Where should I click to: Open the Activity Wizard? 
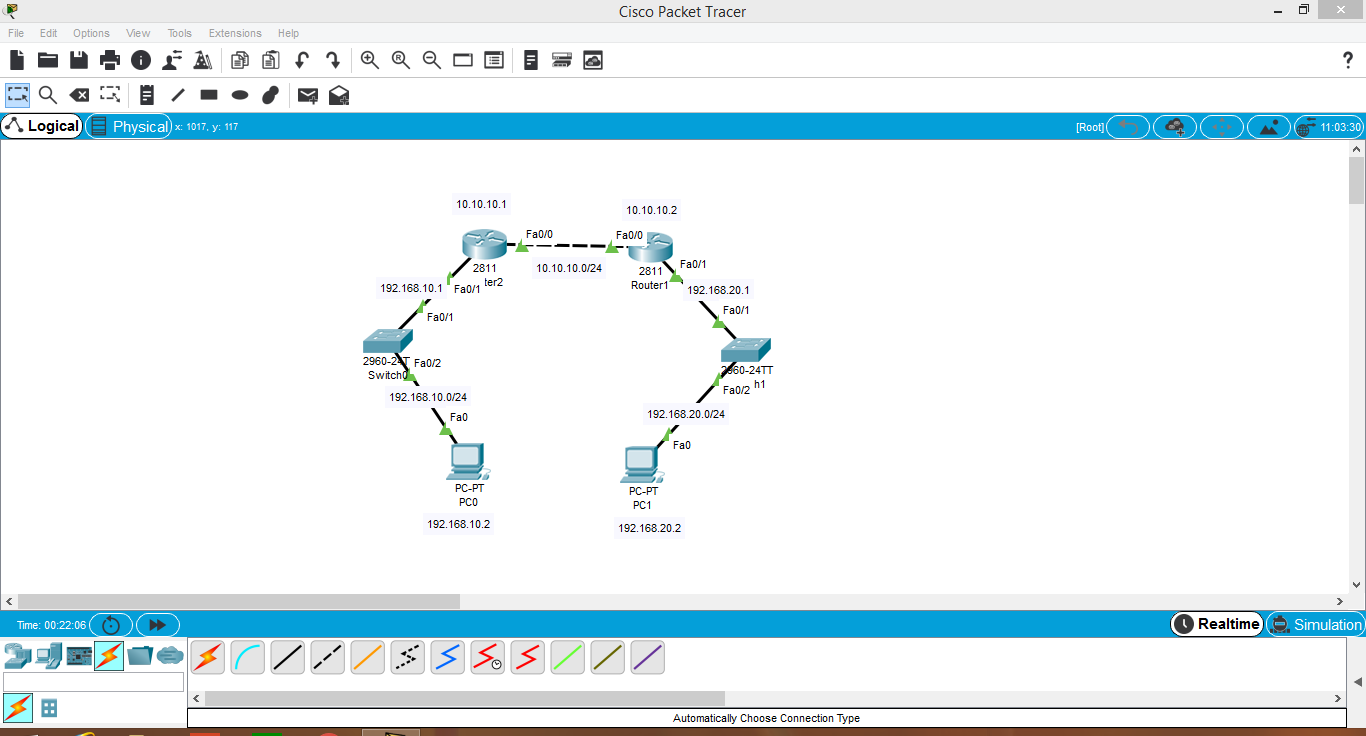click(x=202, y=60)
